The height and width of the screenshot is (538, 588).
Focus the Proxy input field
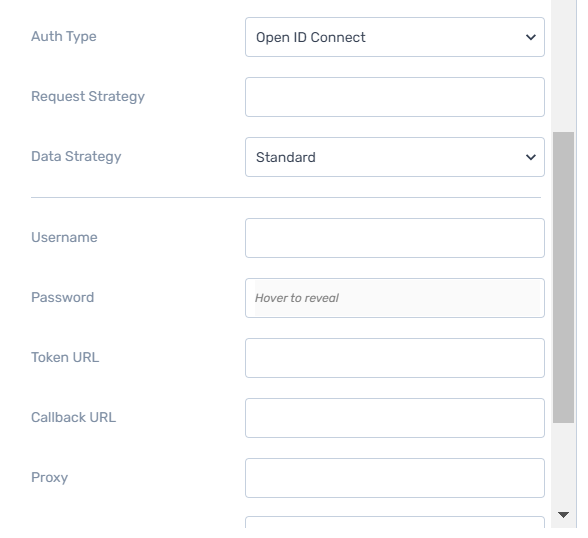(x=394, y=478)
